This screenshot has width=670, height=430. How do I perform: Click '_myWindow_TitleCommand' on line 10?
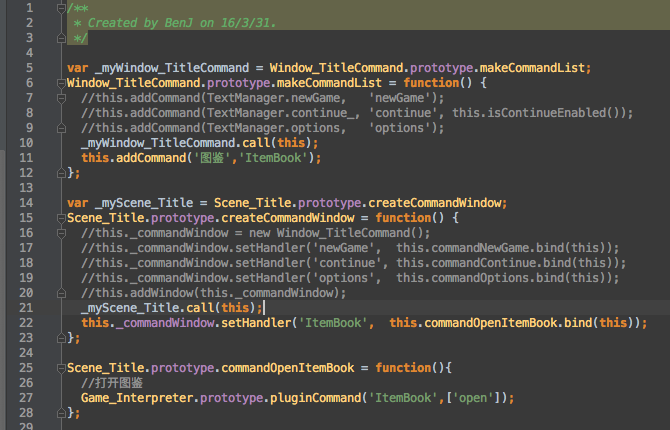158,143
